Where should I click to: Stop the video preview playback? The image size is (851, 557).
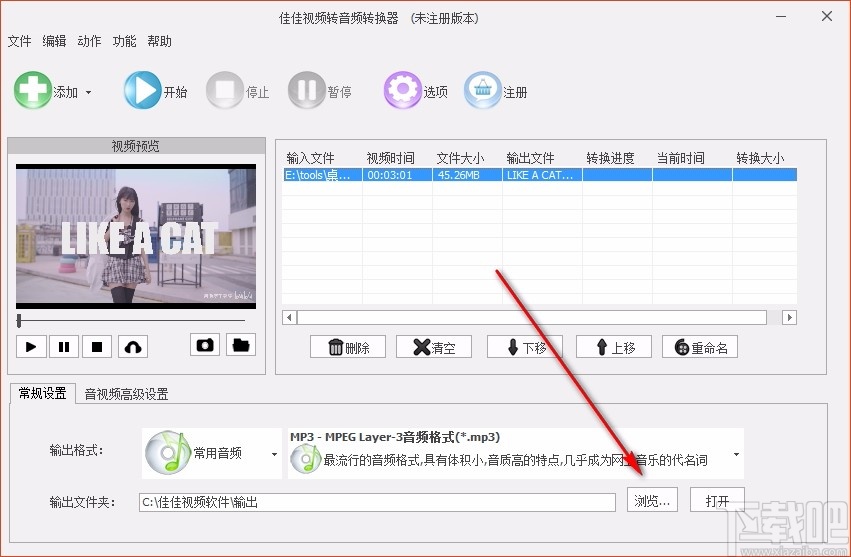(x=97, y=346)
